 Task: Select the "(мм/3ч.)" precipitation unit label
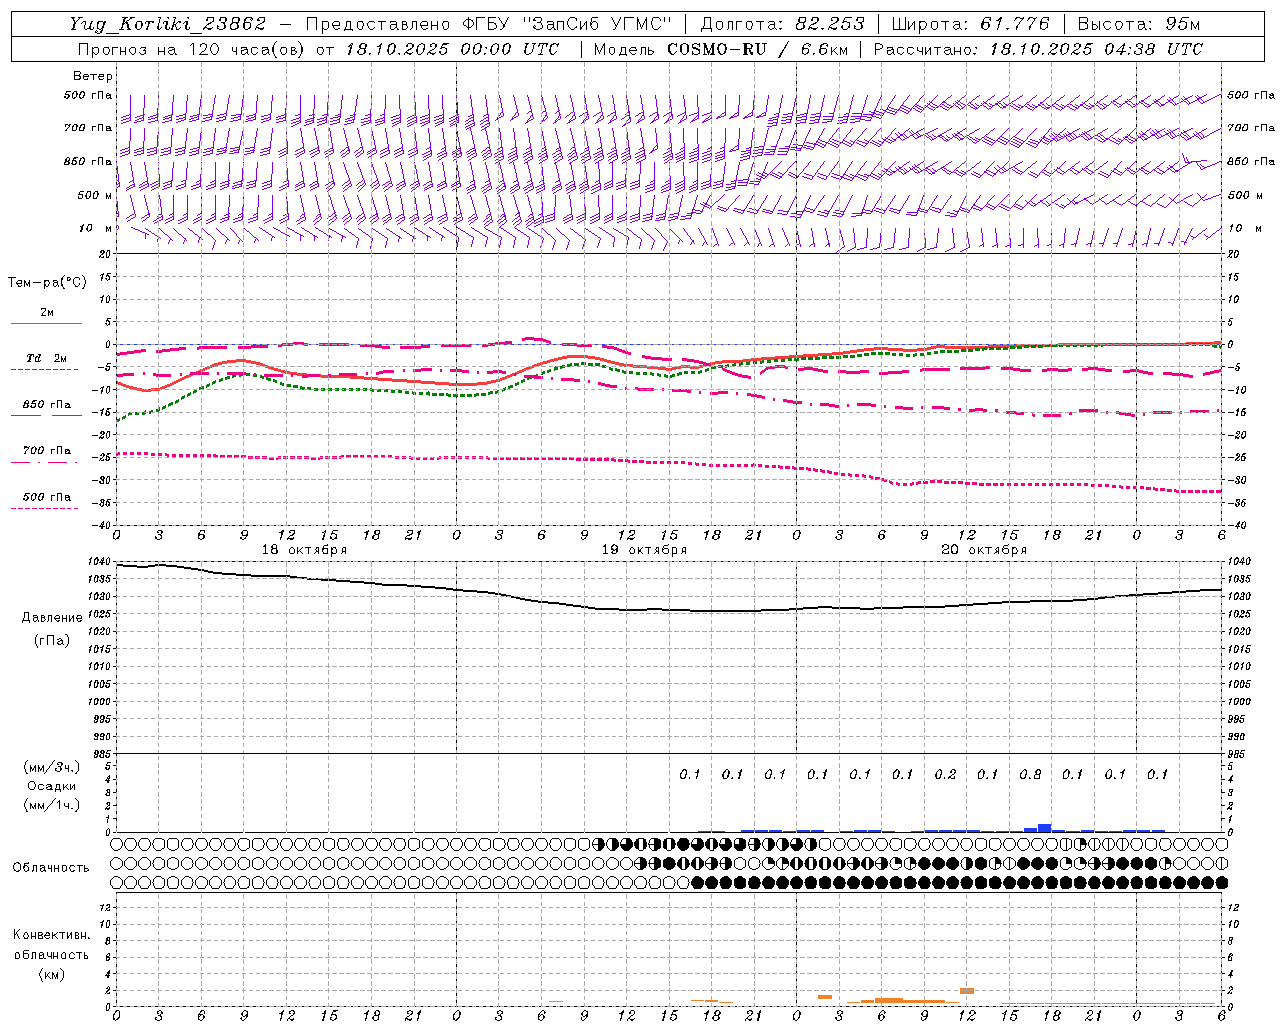52,767
